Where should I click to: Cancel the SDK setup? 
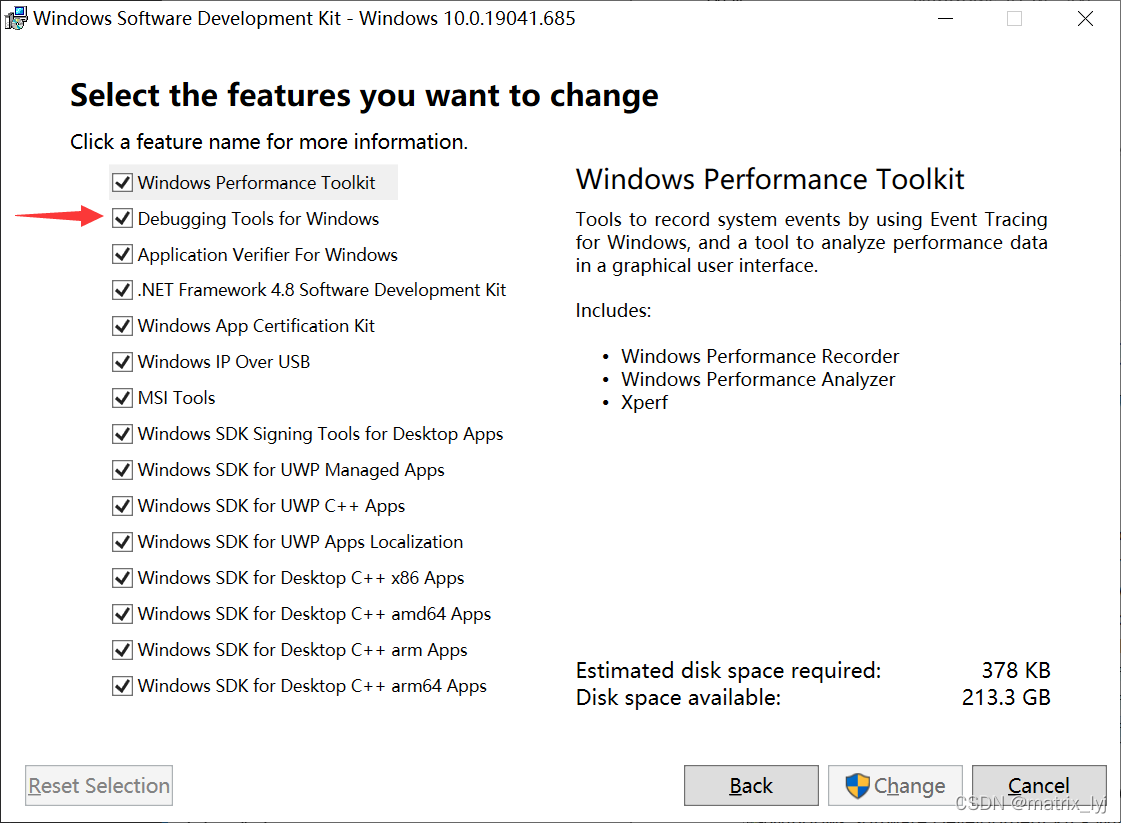tap(1039, 785)
